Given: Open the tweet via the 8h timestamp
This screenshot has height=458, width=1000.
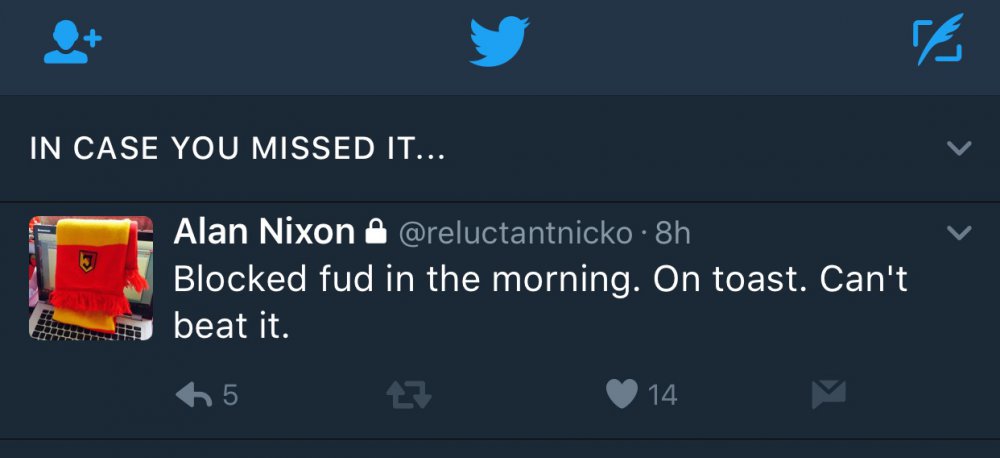Looking at the screenshot, I should pos(673,234).
